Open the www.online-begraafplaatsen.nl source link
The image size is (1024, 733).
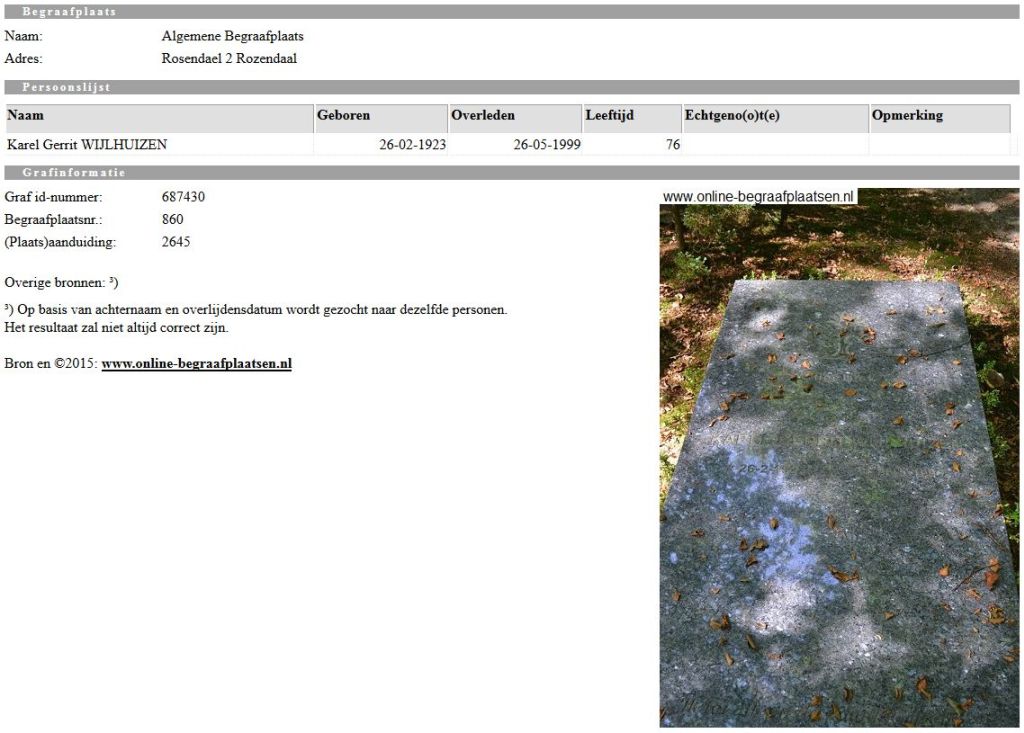pyautogui.click(x=197, y=364)
